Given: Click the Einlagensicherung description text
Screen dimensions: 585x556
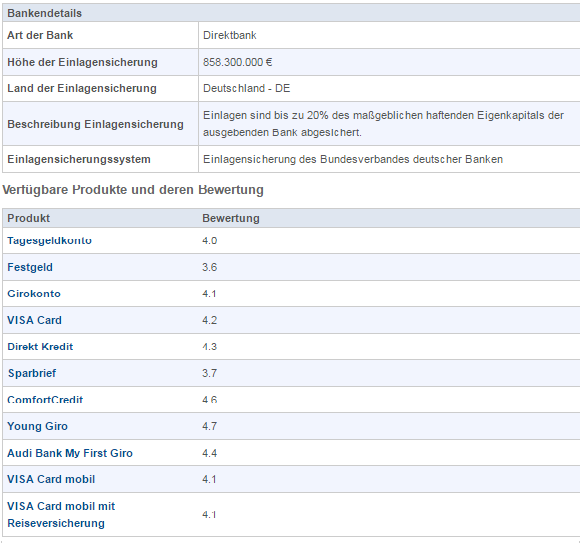Looking at the screenshot, I should [x=384, y=124].
